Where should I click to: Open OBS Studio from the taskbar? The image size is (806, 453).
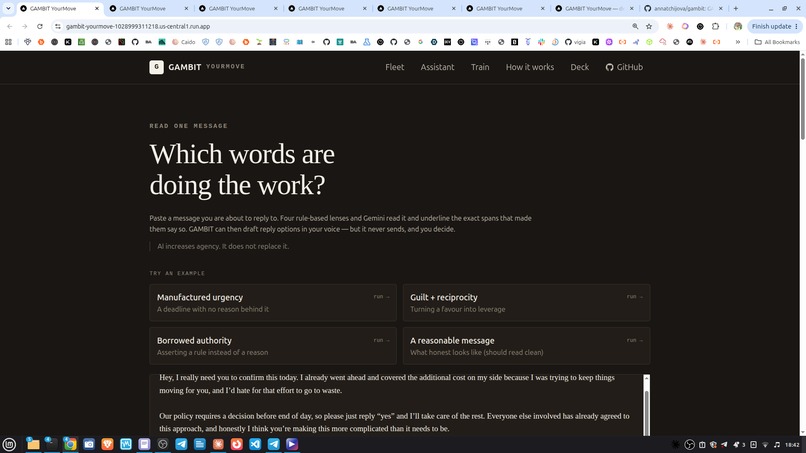(x=162, y=444)
